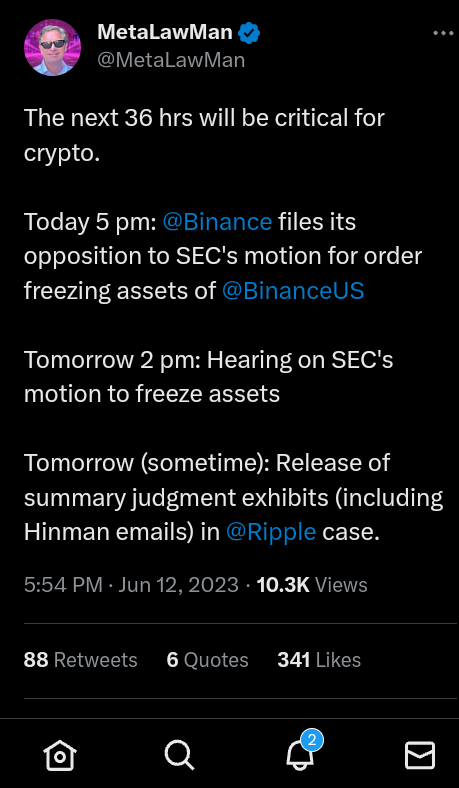Open the @BinanceUS mention
Viewport: 459px width, 788px height.
pyautogui.click(x=293, y=291)
